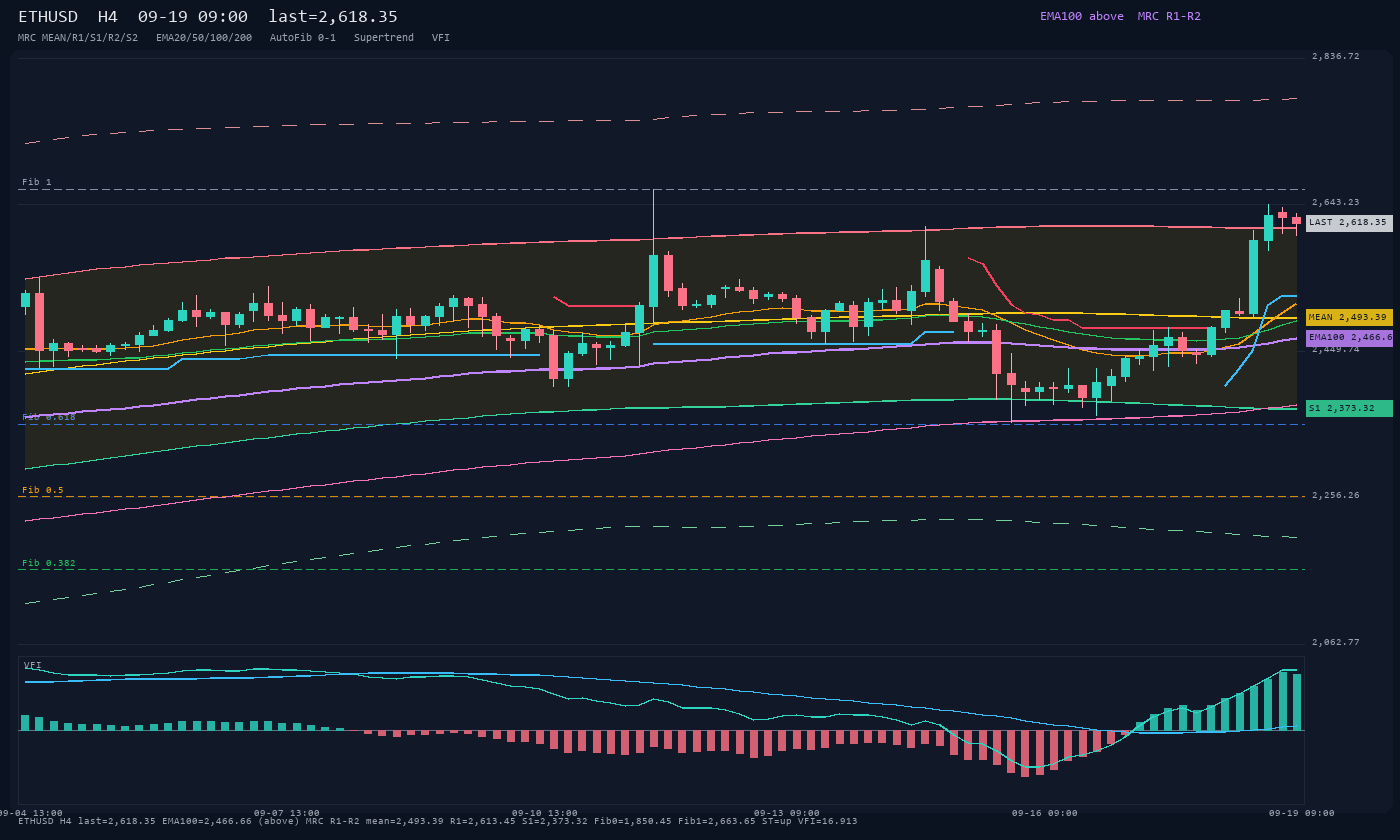This screenshot has height=840, width=1400.
Task: Click the 'LAST 2,618.35' price tag
Action: tap(1349, 223)
